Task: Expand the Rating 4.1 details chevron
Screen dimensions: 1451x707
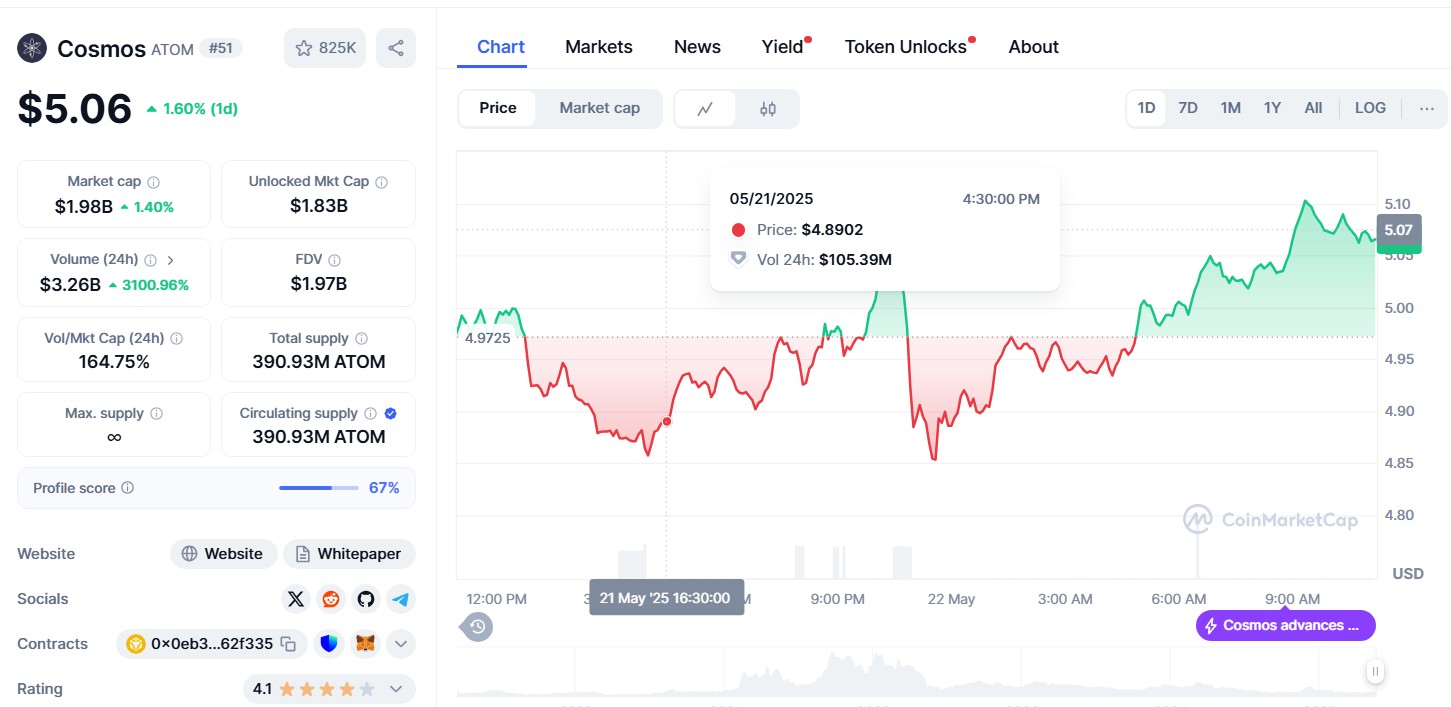Action: (x=396, y=689)
